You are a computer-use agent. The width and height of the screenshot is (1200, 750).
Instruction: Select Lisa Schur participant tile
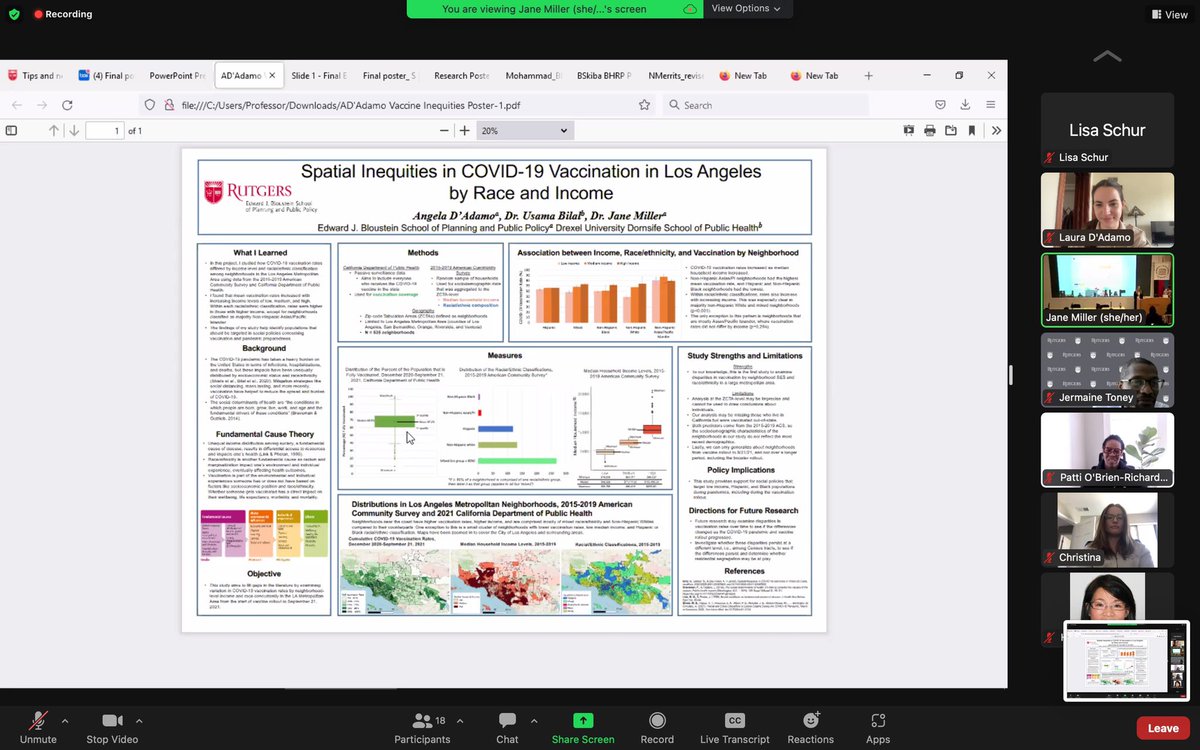[x=1107, y=130]
